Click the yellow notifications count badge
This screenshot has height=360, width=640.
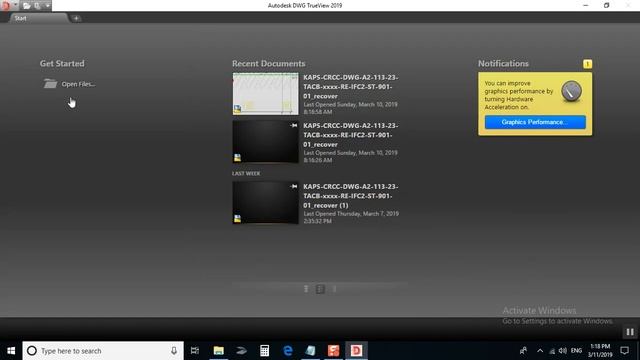[x=587, y=64]
